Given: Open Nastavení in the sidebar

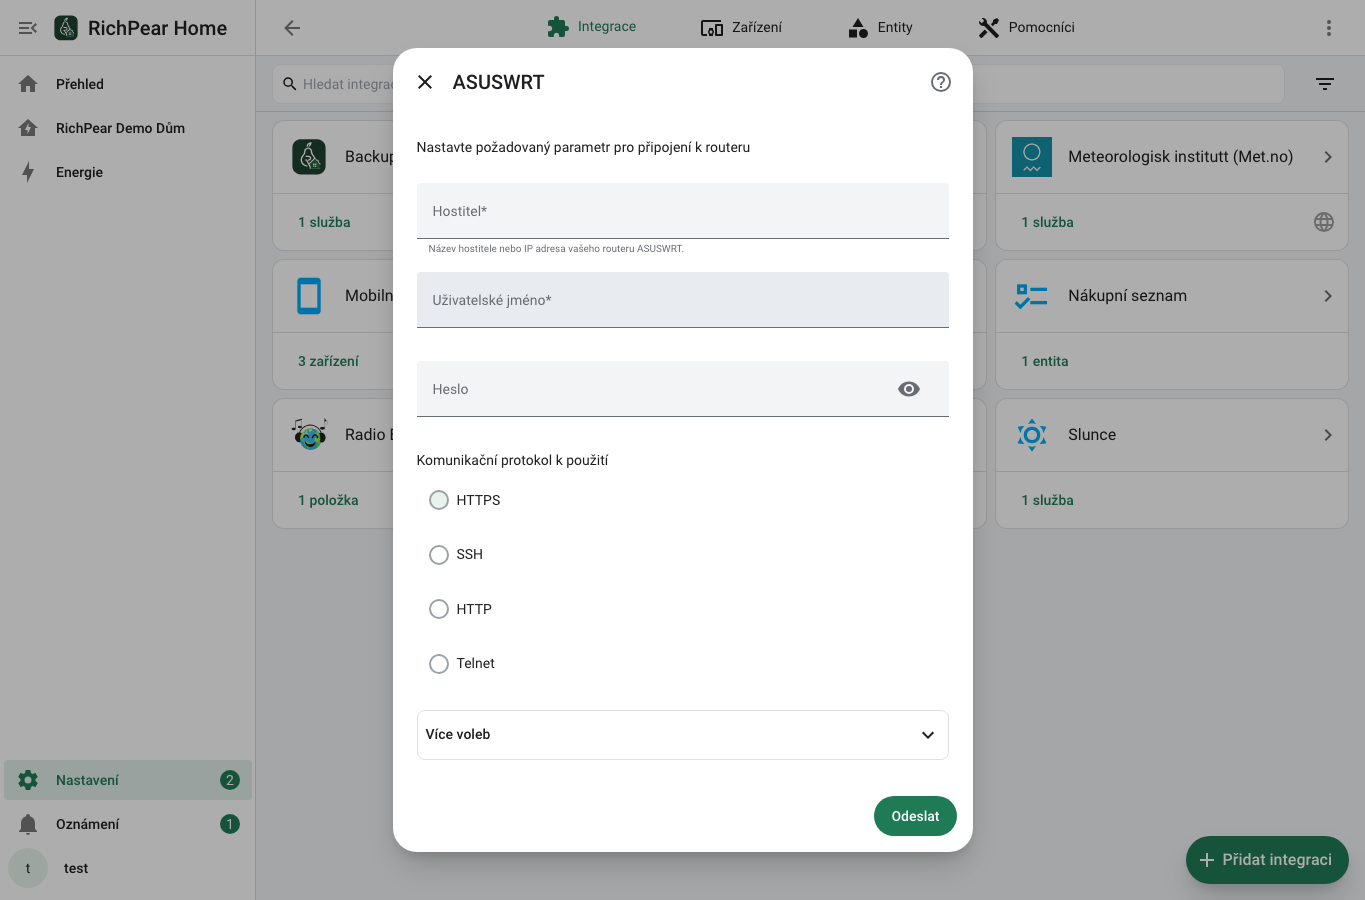Looking at the screenshot, I should point(128,780).
